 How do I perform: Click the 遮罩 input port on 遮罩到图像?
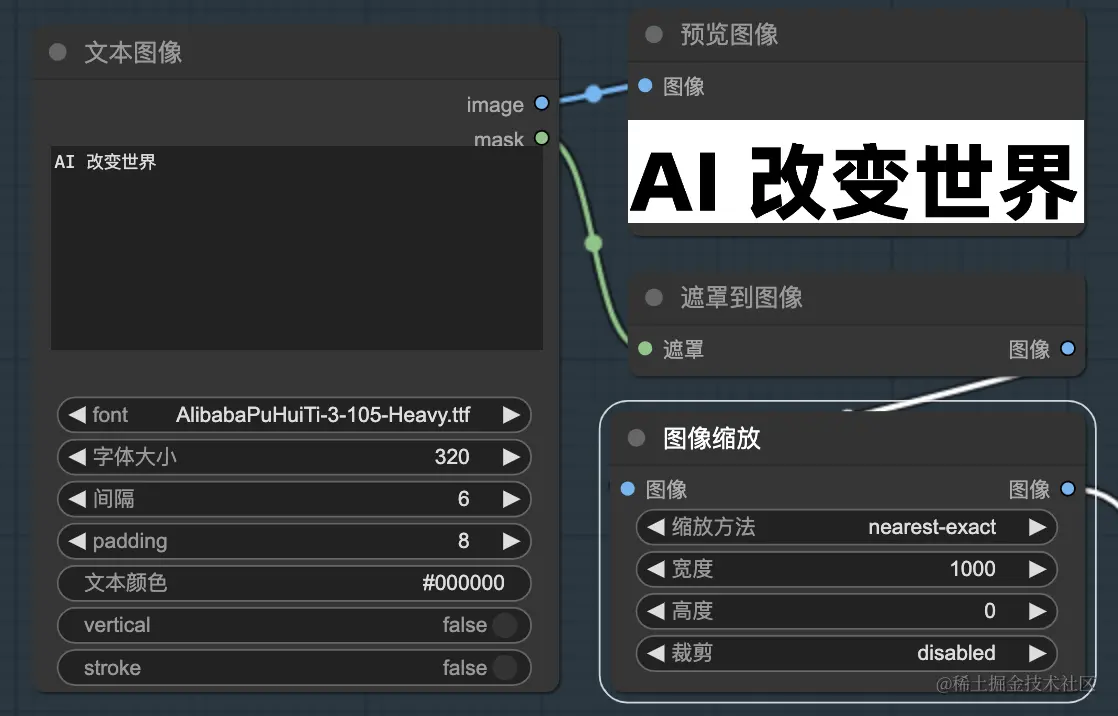[x=645, y=348]
